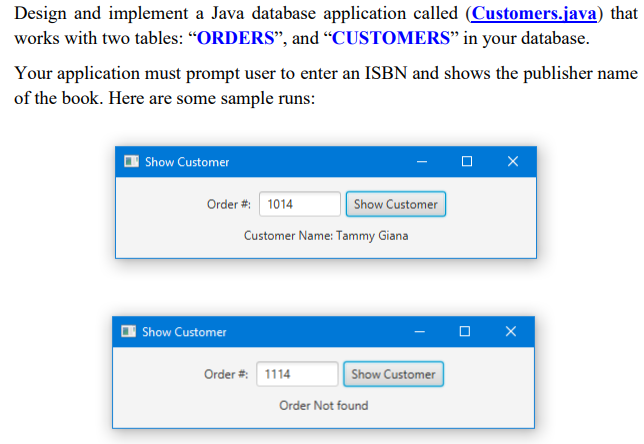The height and width of the screenshot is (444, 644).
Task: Select the 'Customer Name: Tammy Giana' result text
Action: tap(326, 236)
